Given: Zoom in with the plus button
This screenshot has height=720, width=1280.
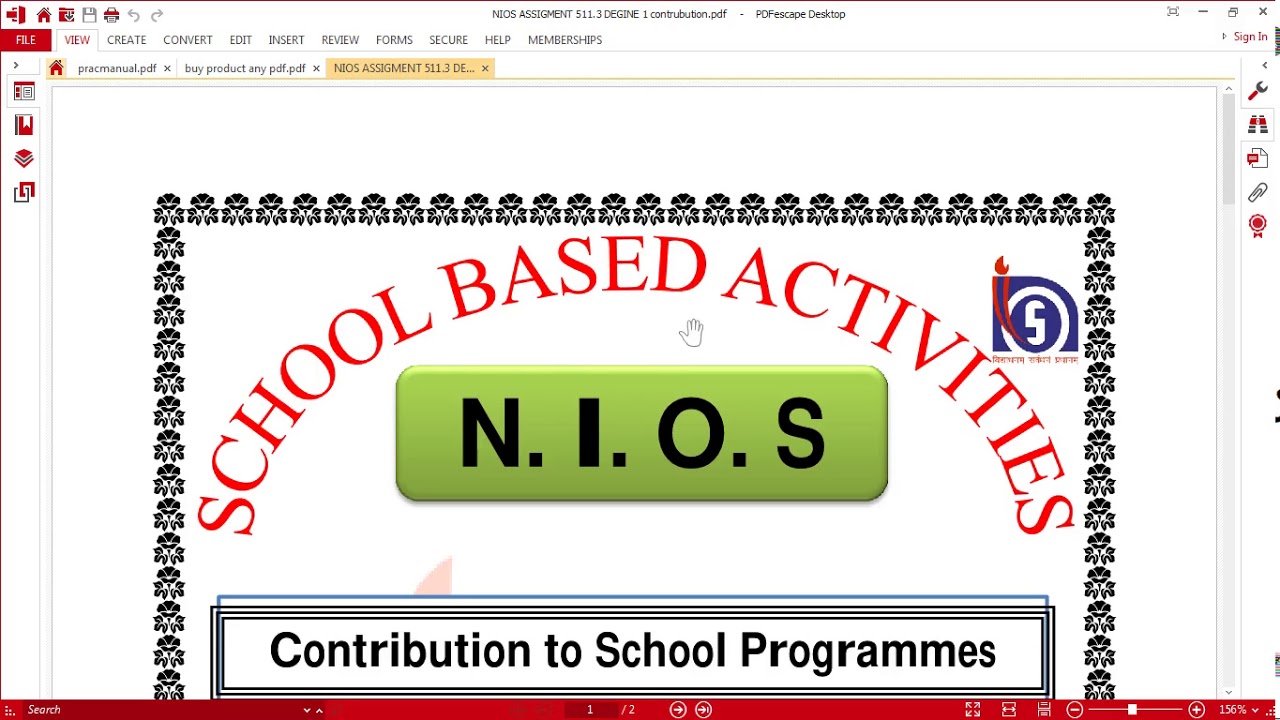Looking at the screenshot, I should (1196, 710).
